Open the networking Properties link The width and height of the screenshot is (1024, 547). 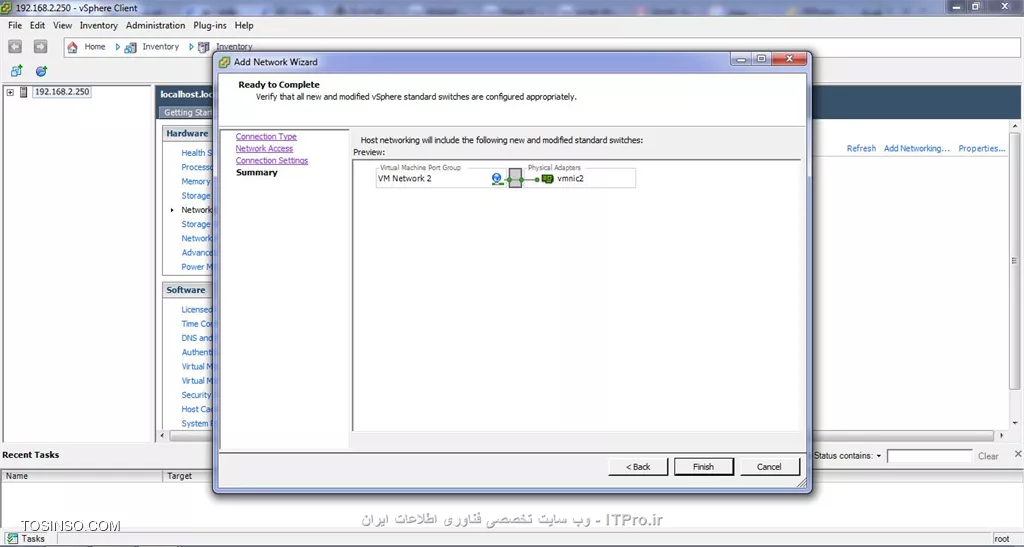[x=982, y=148]
